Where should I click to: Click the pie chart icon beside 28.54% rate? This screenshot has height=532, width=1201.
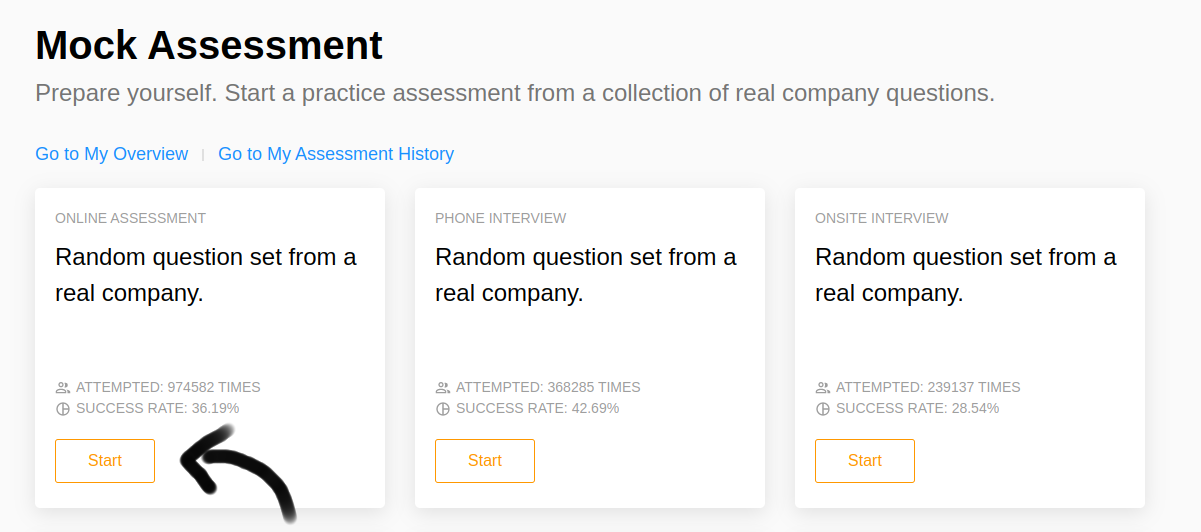coord(823,409)
